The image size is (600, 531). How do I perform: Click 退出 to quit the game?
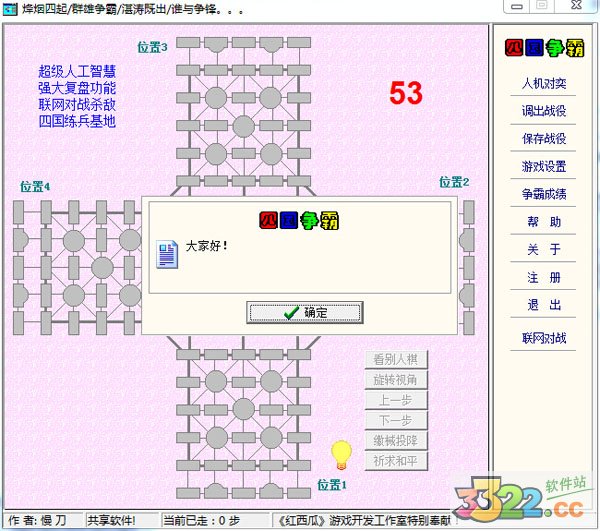pos(543,305)
